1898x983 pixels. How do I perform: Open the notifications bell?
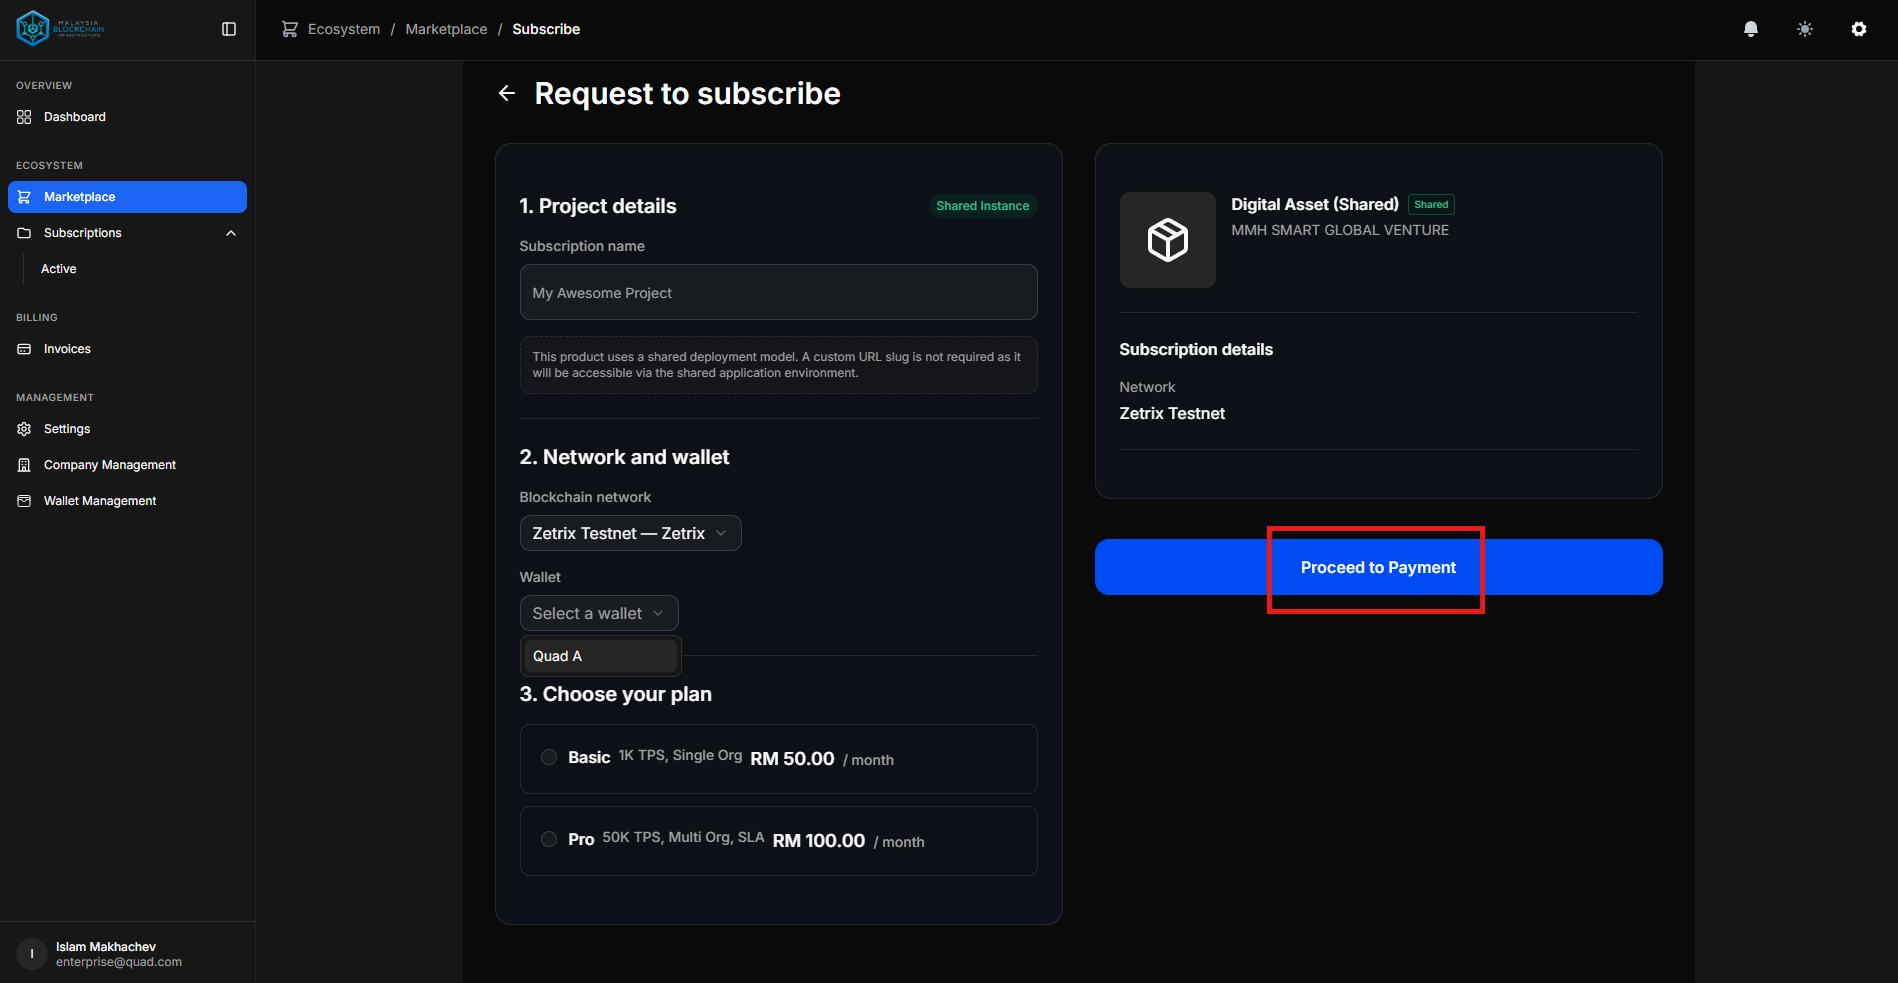click(1750, 29)
